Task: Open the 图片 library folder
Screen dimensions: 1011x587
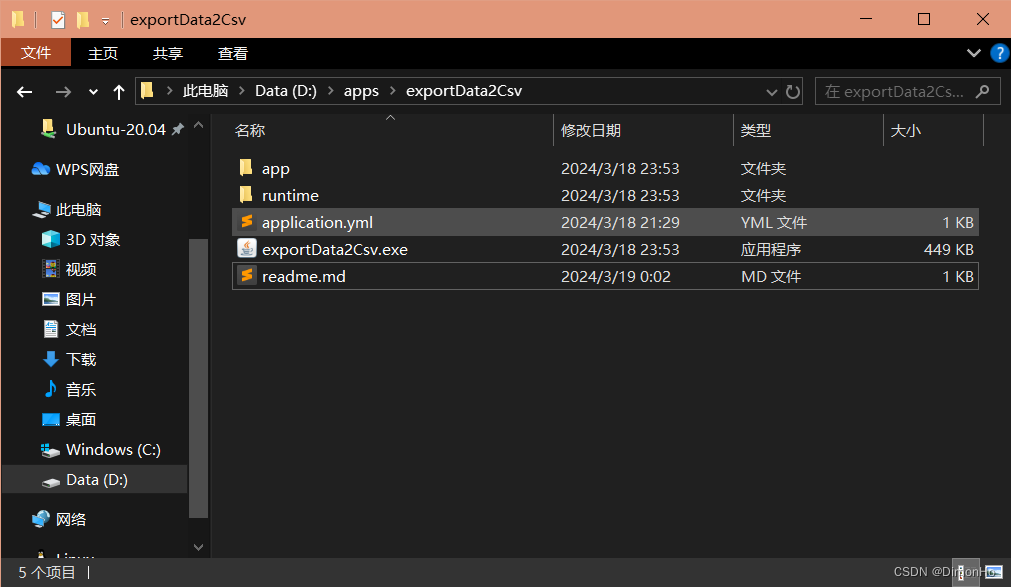Action: 81,299
